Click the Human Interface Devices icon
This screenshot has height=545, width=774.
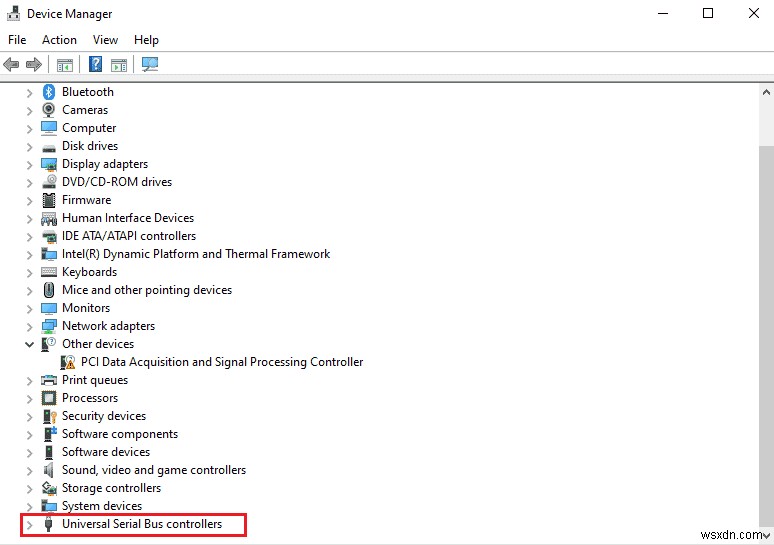(49, 218)
